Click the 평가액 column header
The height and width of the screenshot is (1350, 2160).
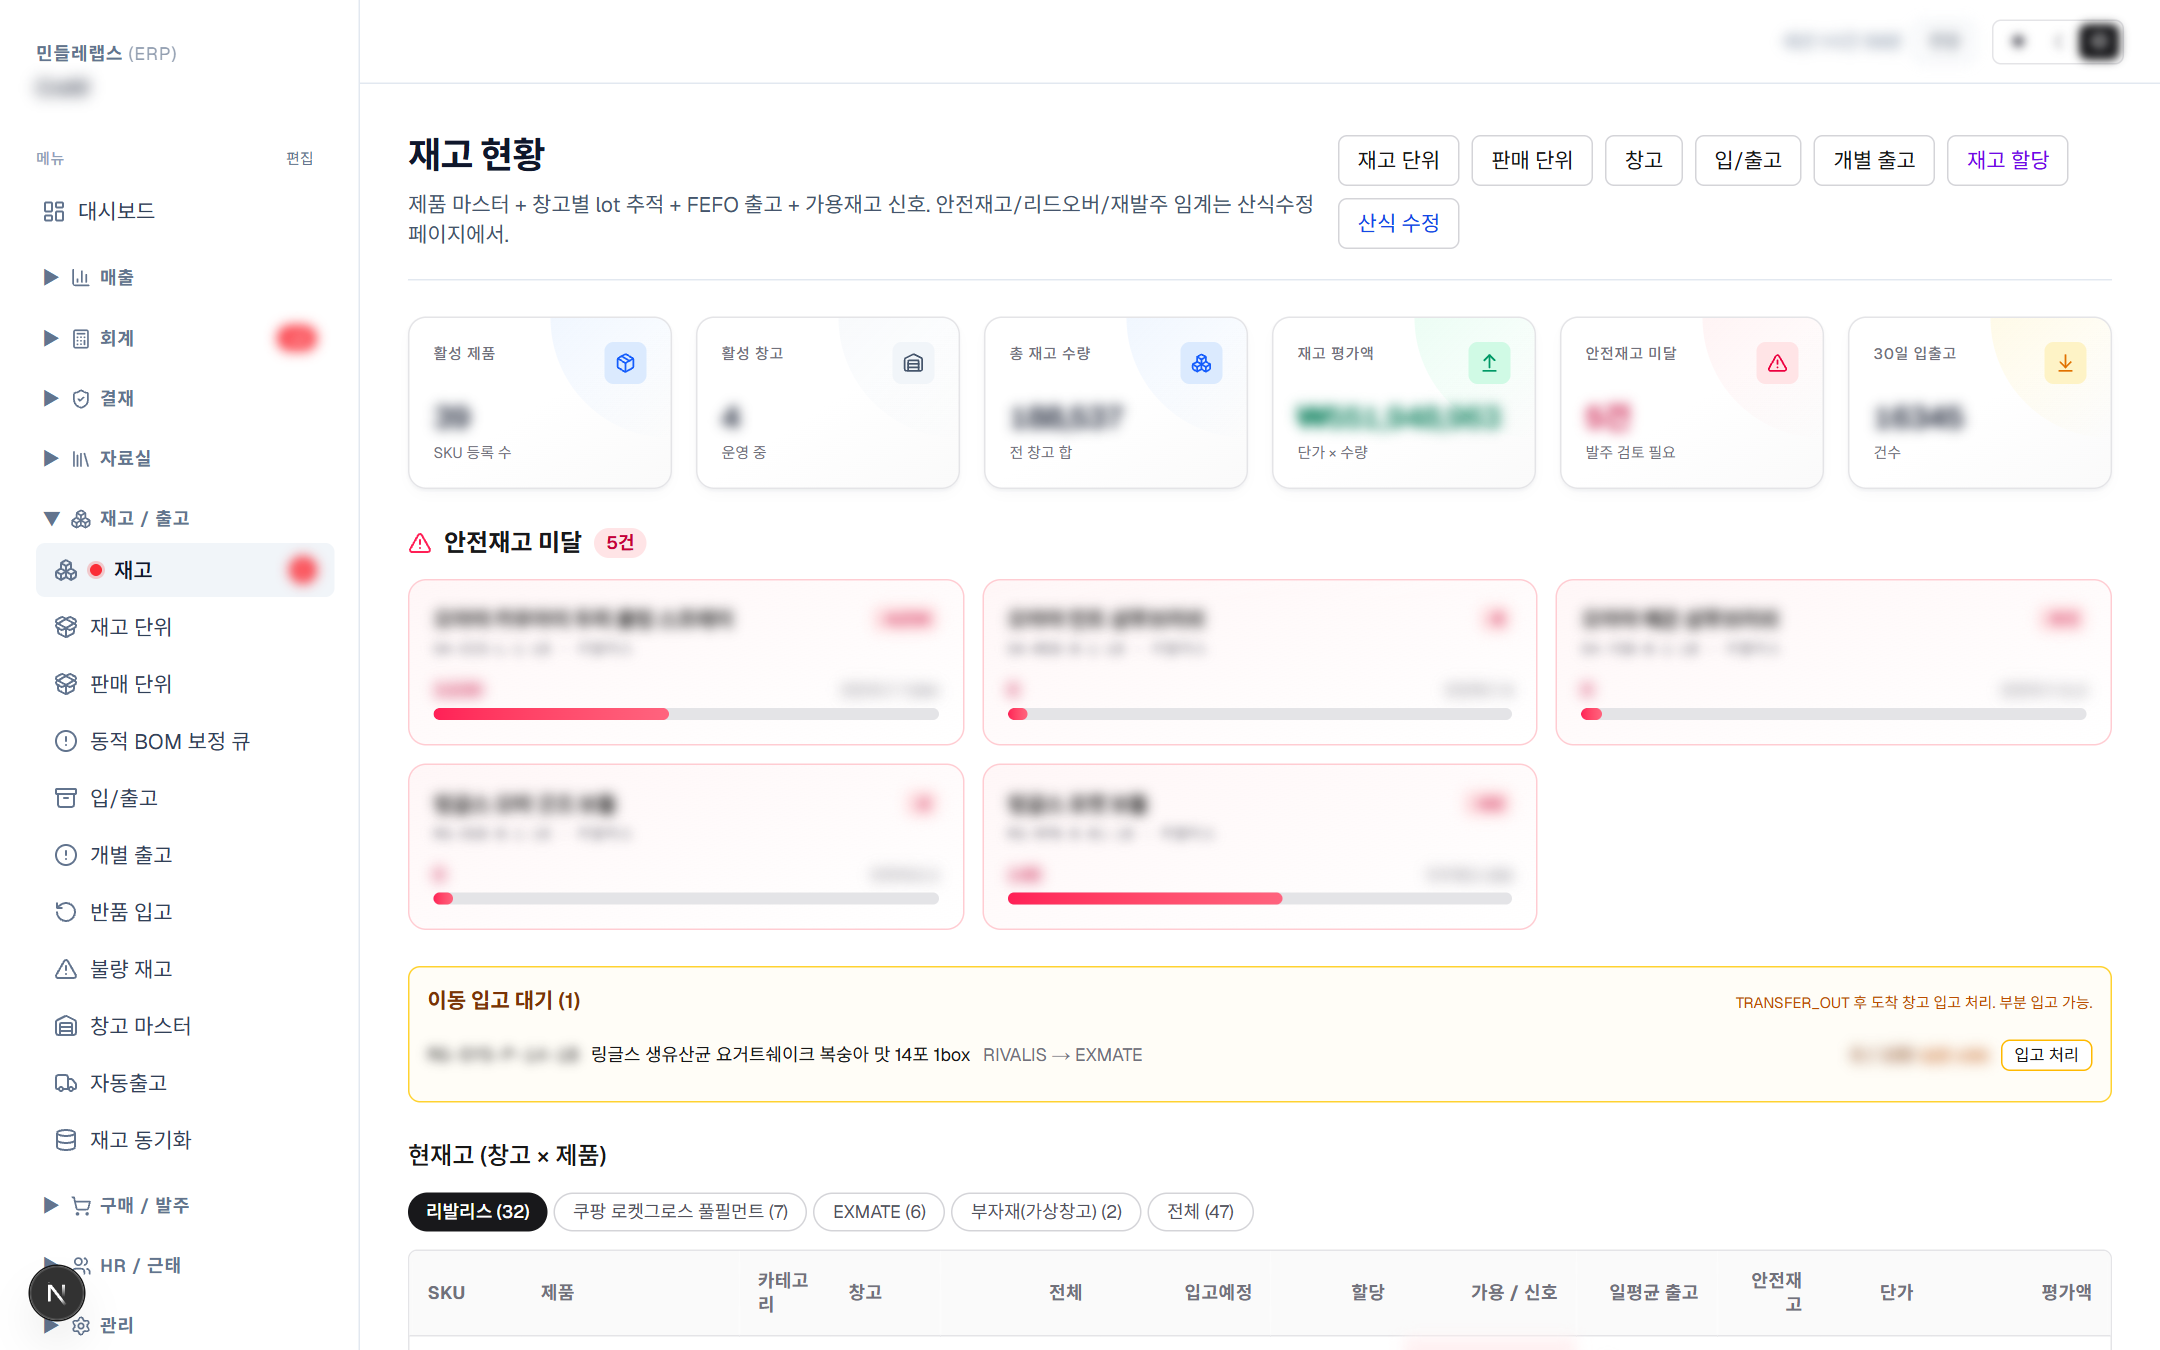click(2066, 1292)
